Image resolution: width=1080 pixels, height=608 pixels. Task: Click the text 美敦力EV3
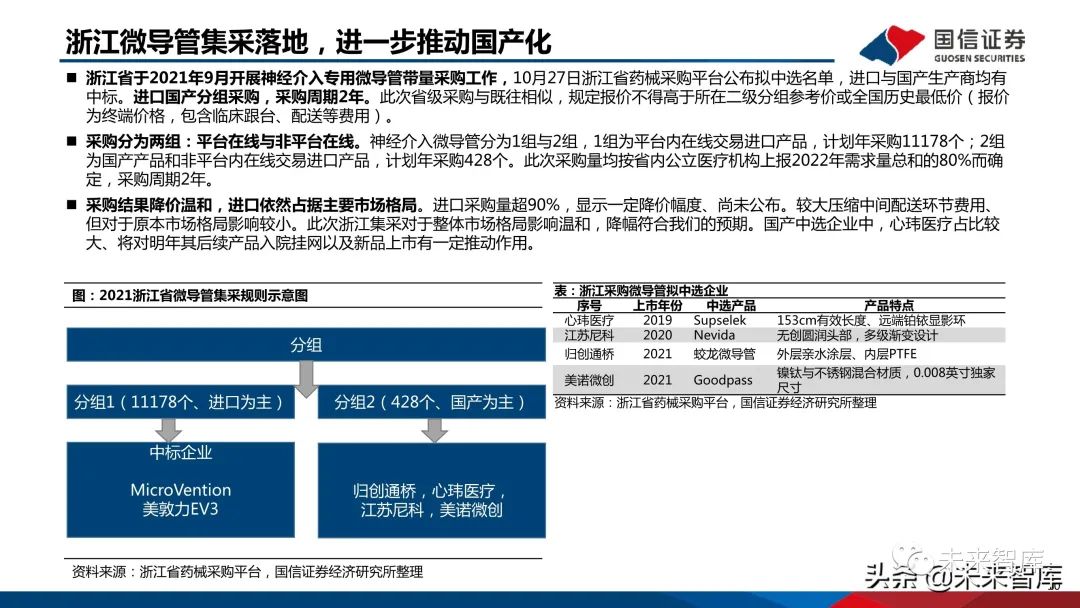coord(180,510)
